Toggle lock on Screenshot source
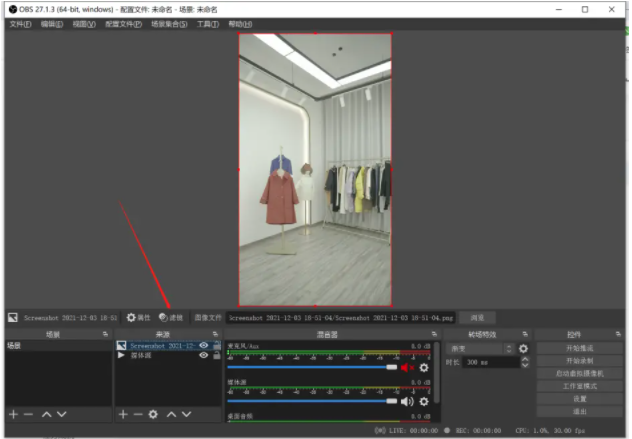 click(217, 345)
